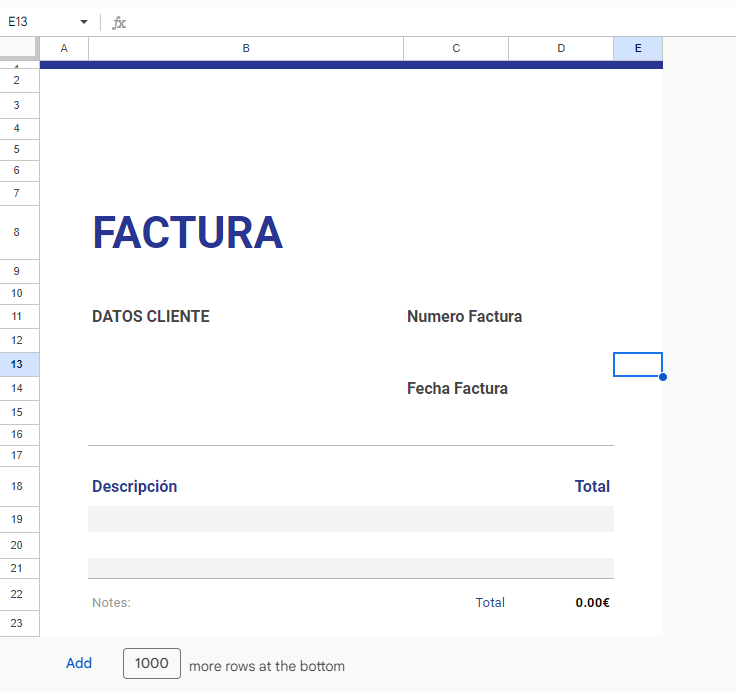Image resolution: width=736 pixels, height=692 pixels.
Task: Click the Name box showing E13
Action: pyautogui.click(x=40, y=22)
